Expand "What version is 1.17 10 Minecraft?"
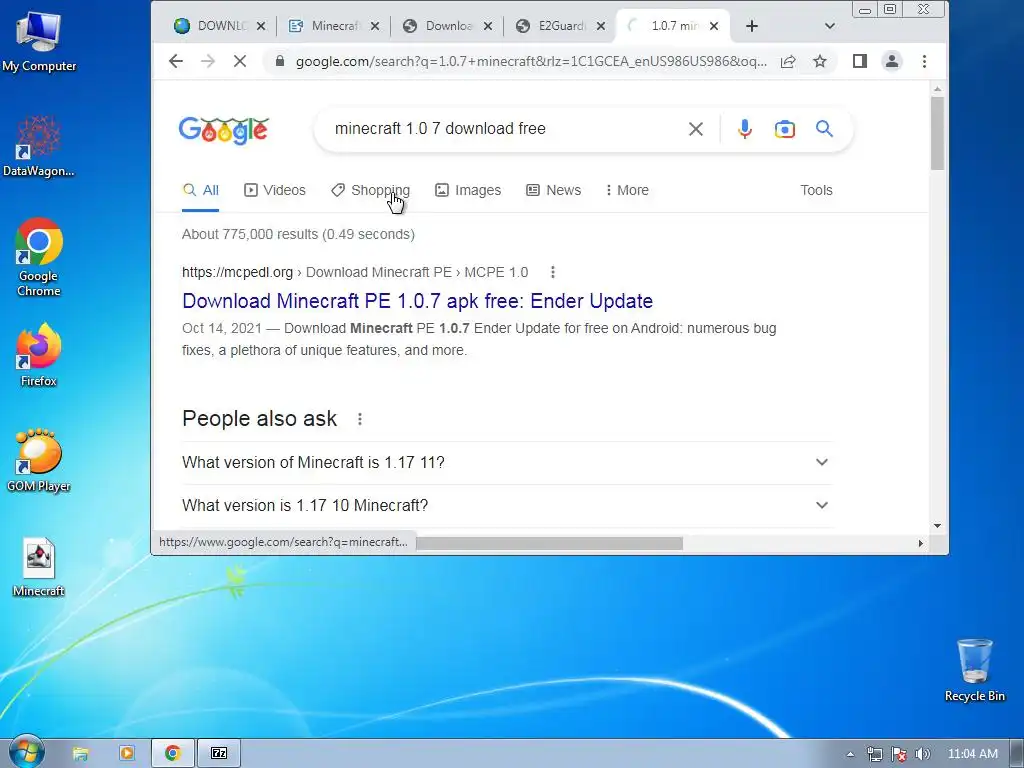 point(507,505)
